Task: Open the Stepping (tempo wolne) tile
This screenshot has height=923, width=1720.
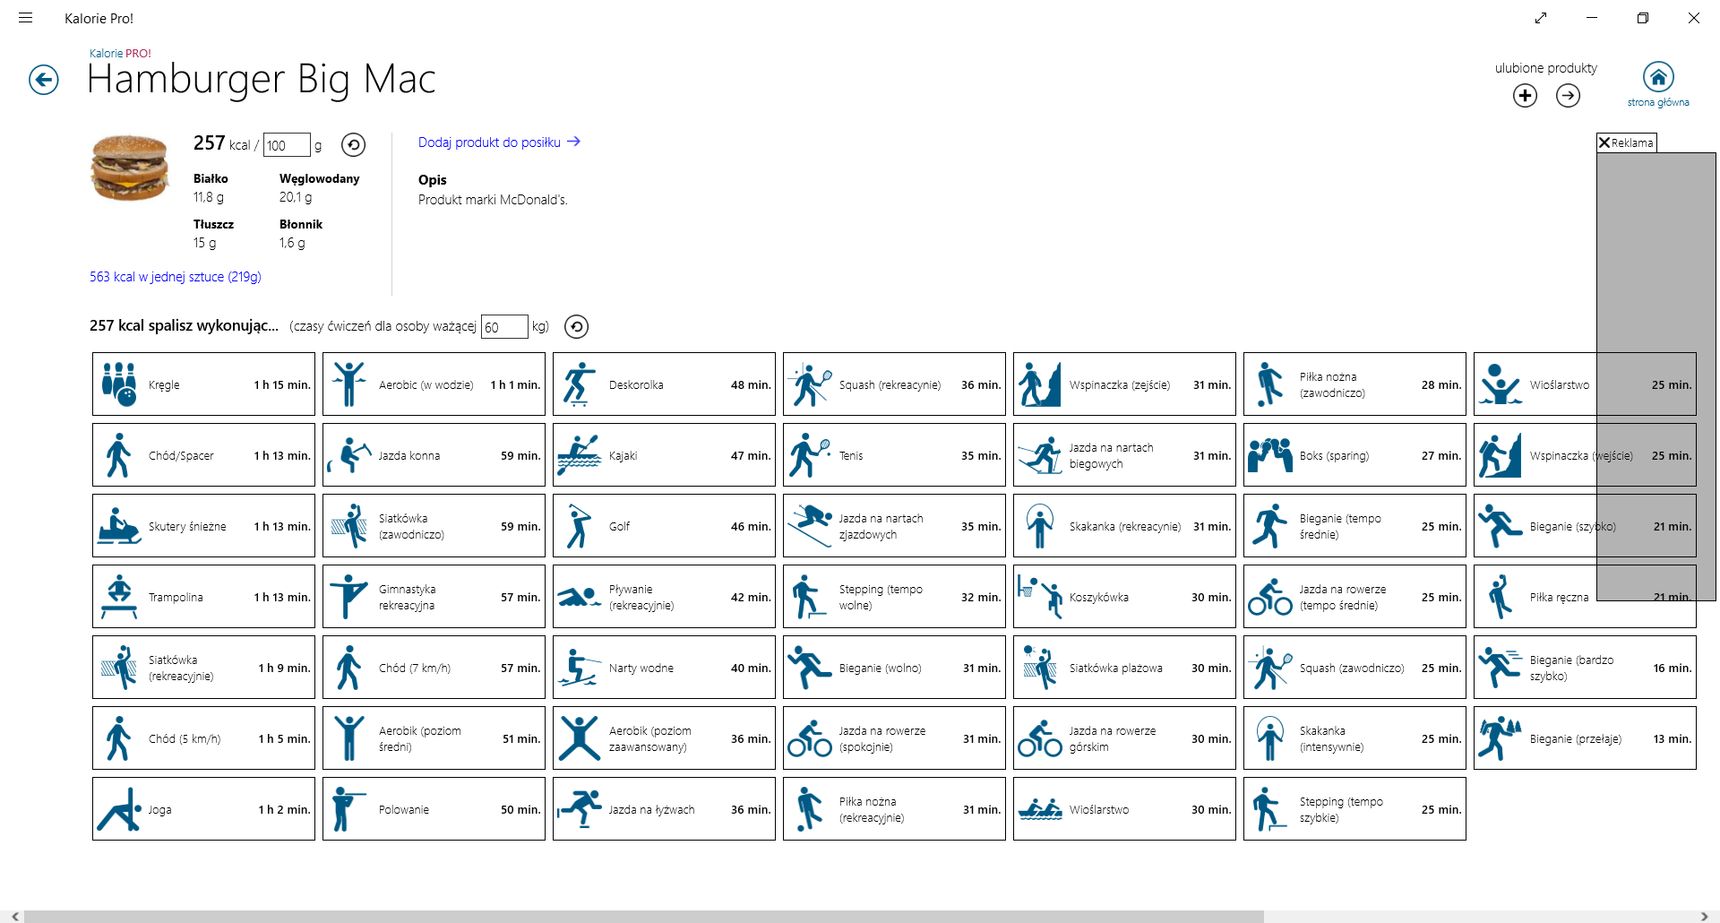Action: point(894,597)
